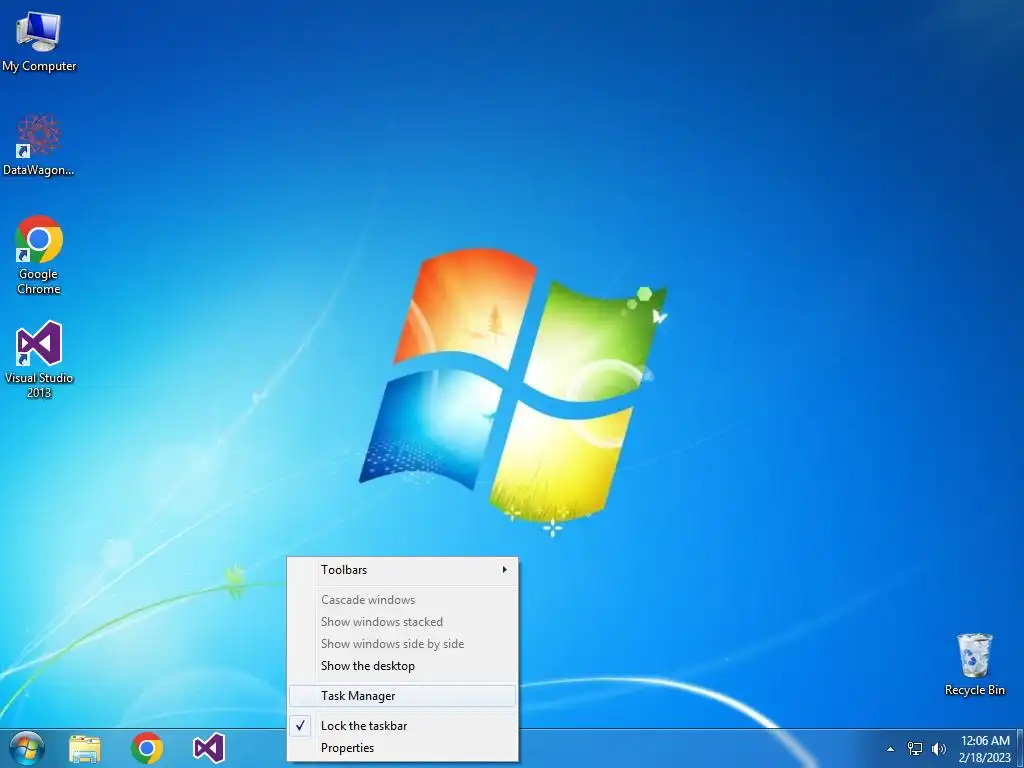Expand the Toolbars submenu
Image resolution: width=1024 pixels, height=768 pixels.
click(x=402, y=569)
